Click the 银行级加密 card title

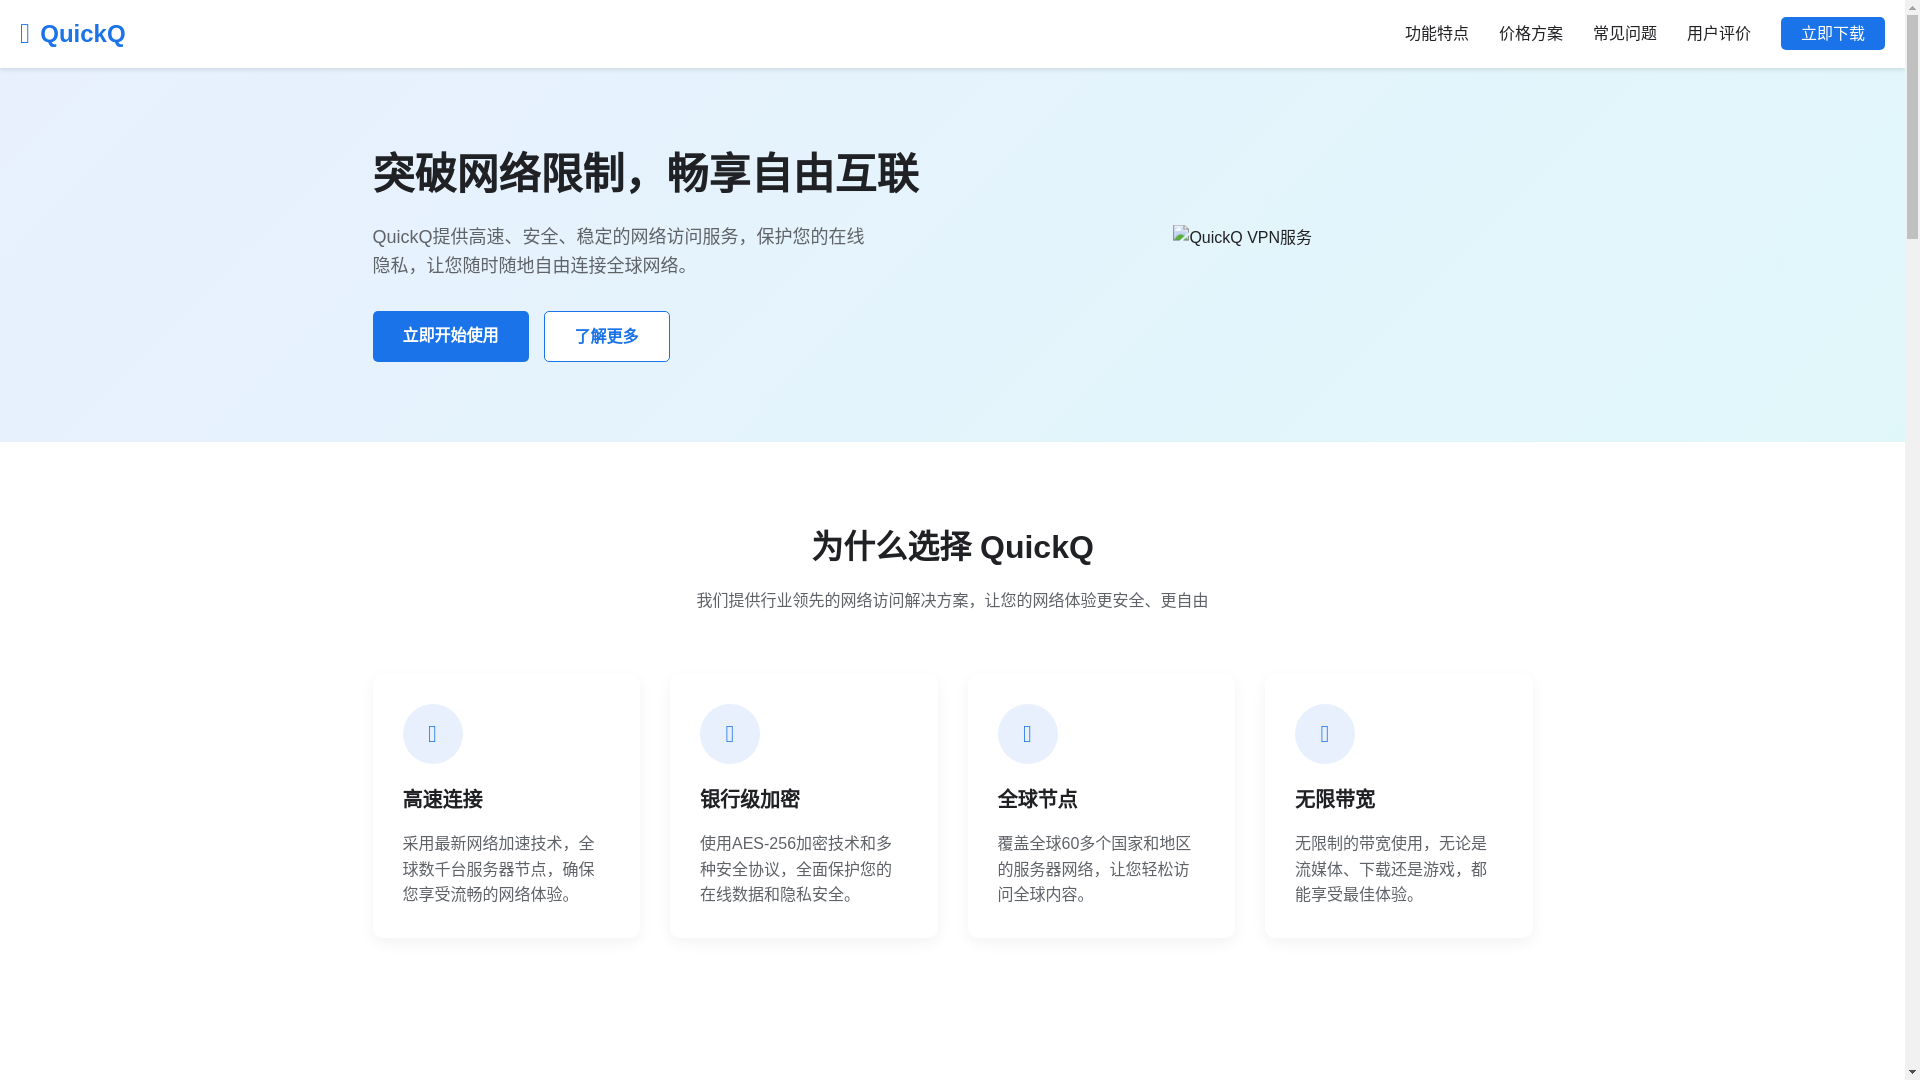(750, 799)
